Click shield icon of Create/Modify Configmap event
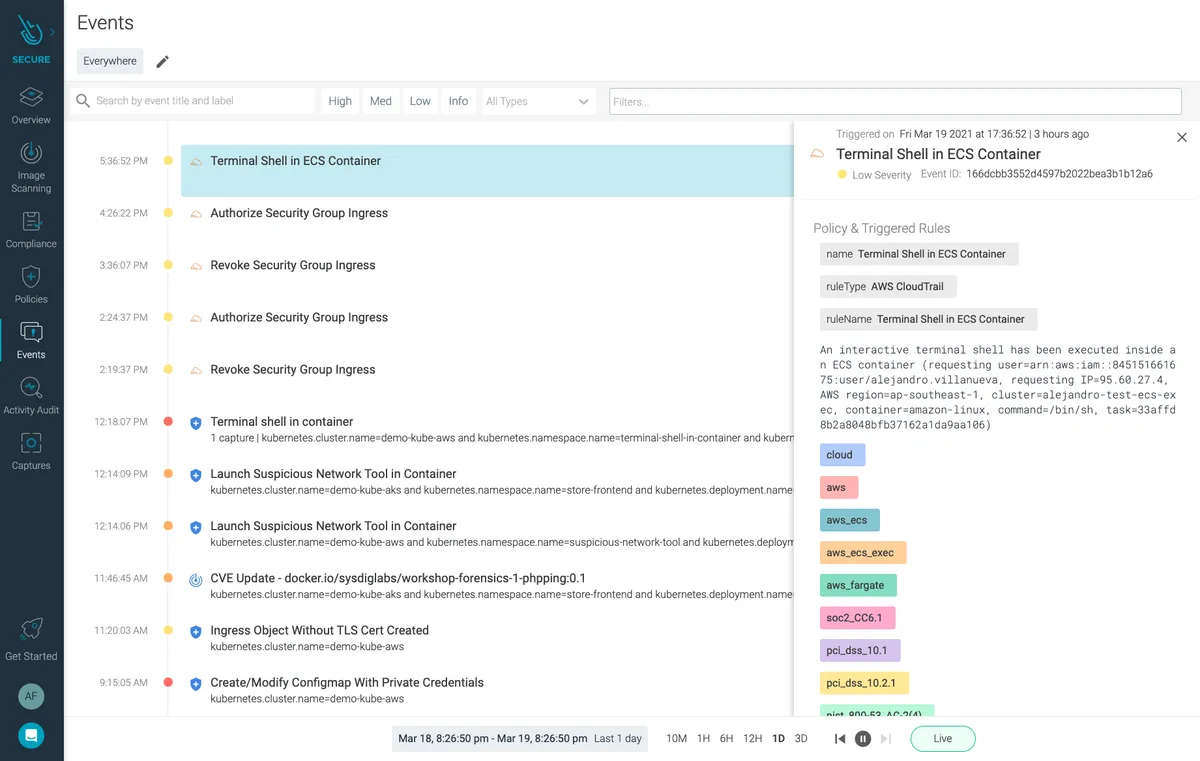 point(196,684)
